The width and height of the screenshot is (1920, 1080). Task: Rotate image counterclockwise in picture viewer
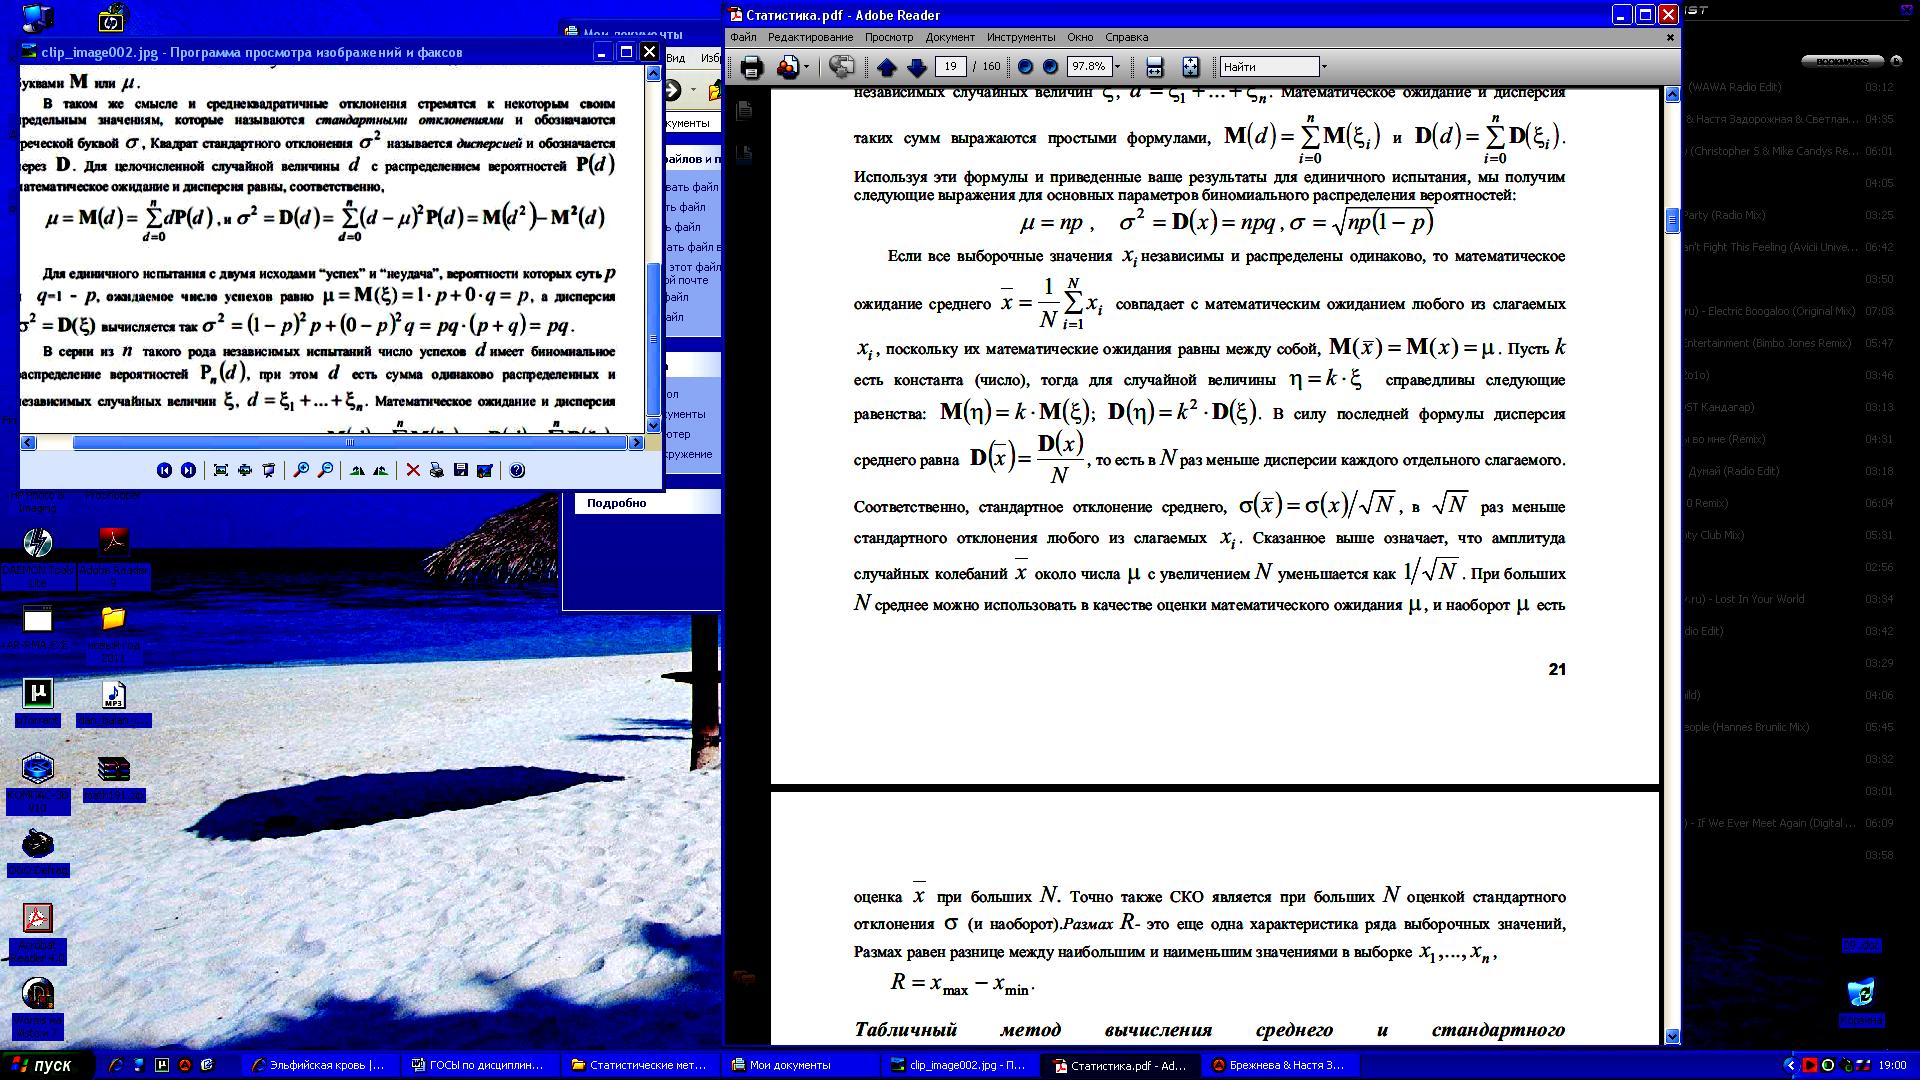381,470
